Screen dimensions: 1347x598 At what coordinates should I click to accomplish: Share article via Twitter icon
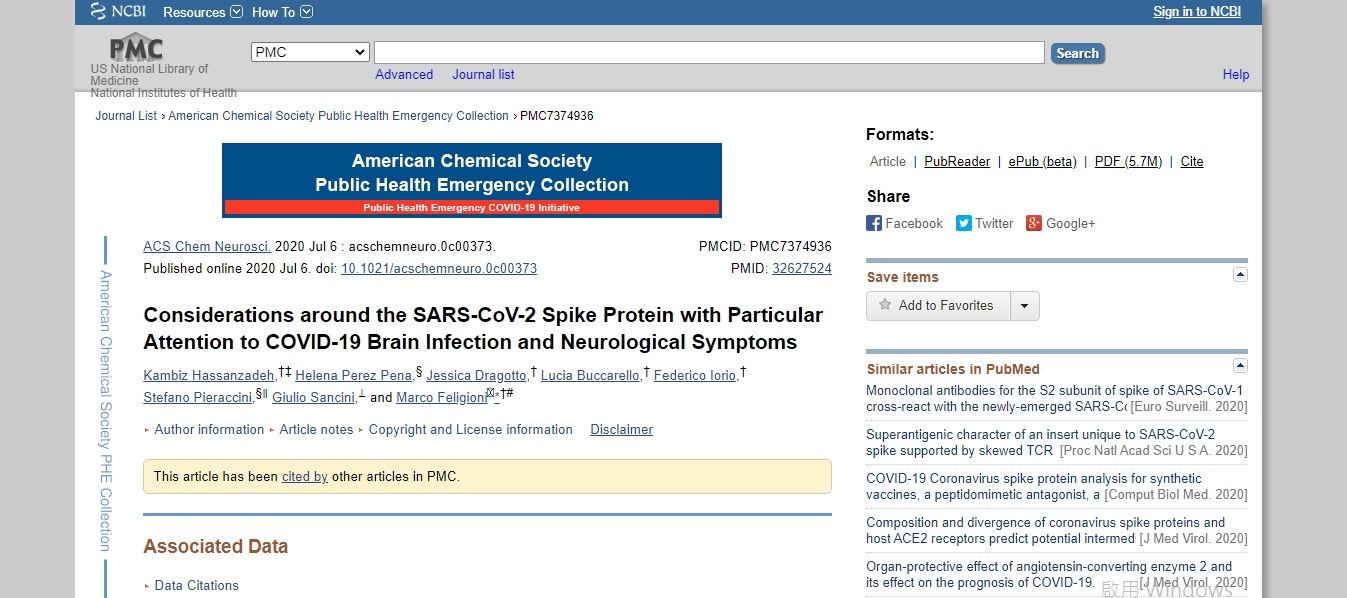click(x=964, y=224)
